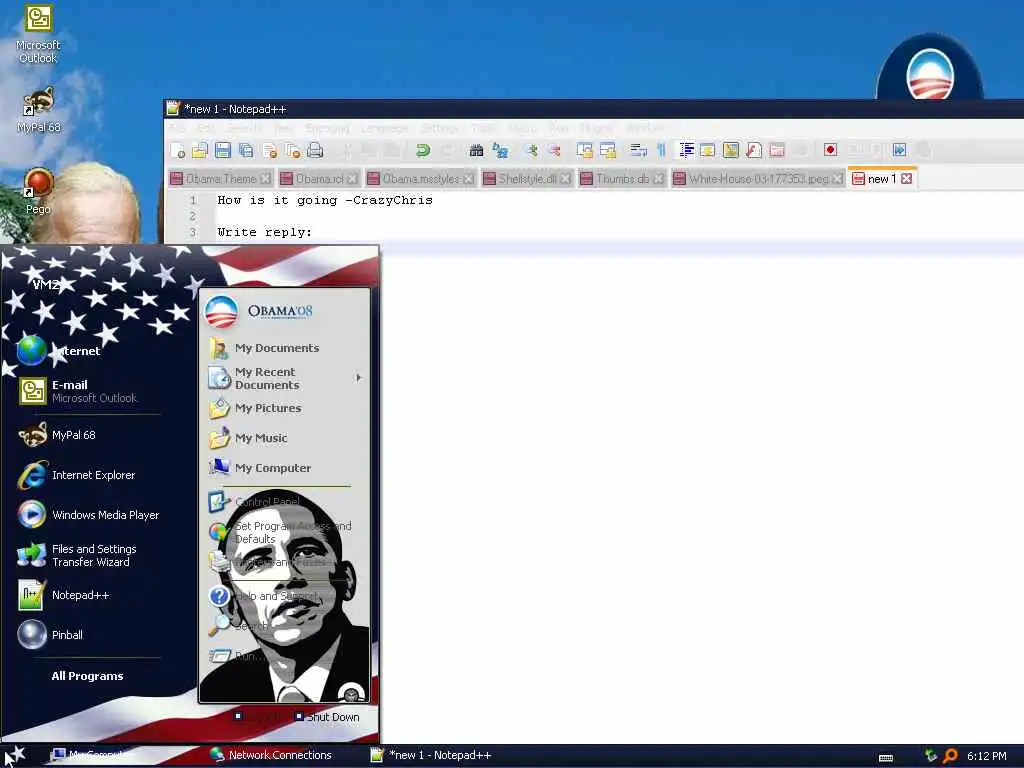
Task: Close the Thumbs.db tab
Action: (x=658, y=178)
